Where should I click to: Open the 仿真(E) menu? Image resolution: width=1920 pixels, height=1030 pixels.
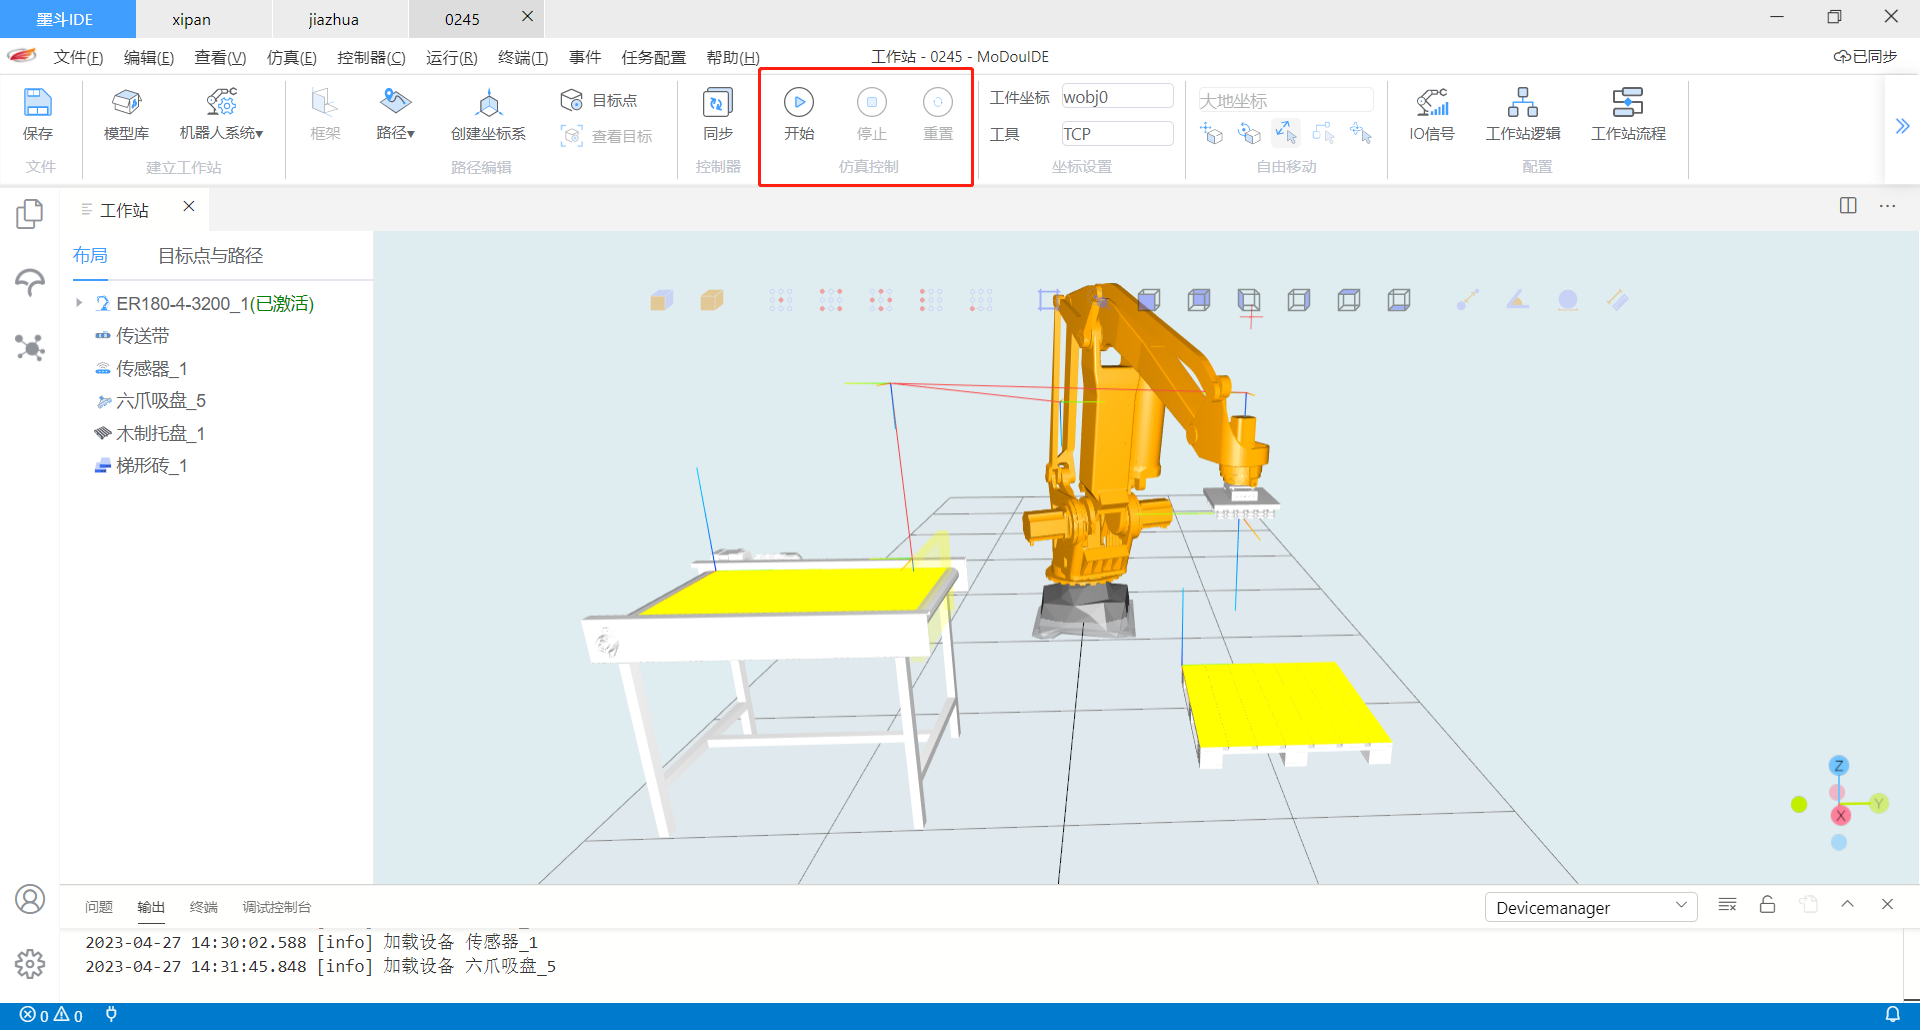pos(291,58)
